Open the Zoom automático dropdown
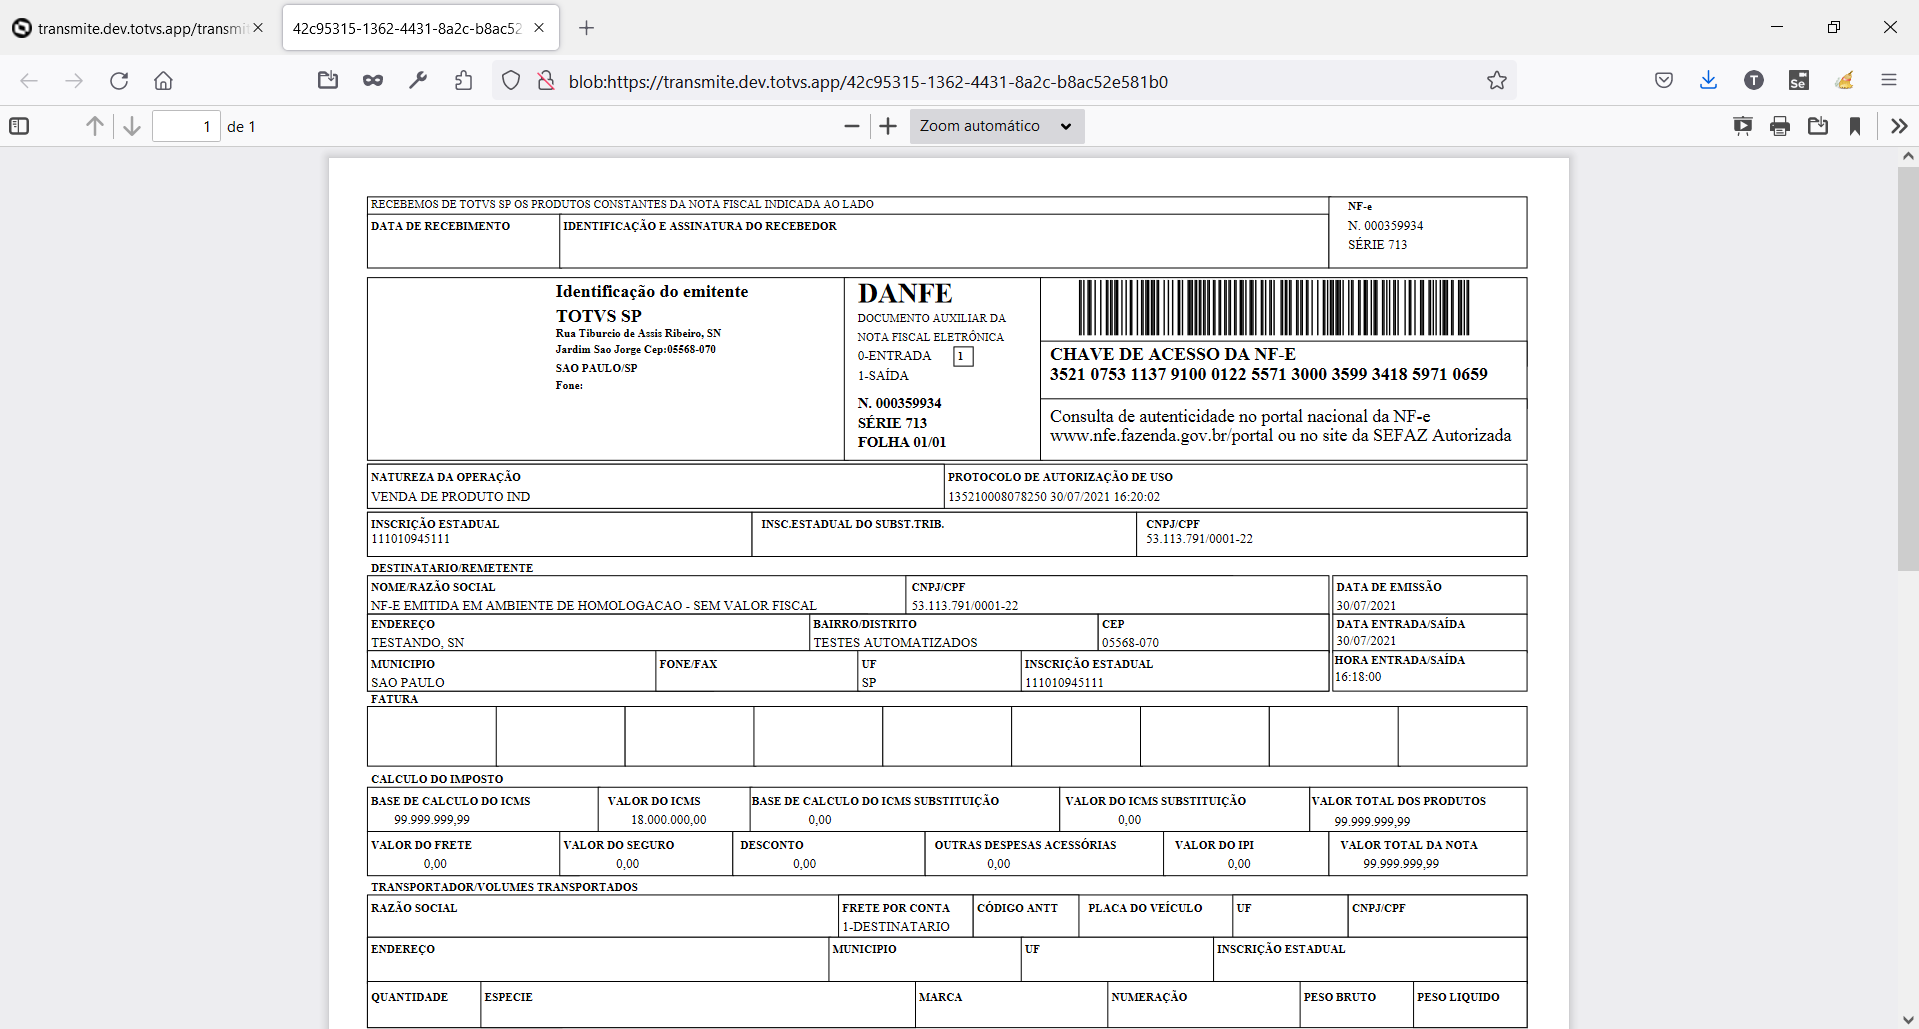 pos(996,126)
